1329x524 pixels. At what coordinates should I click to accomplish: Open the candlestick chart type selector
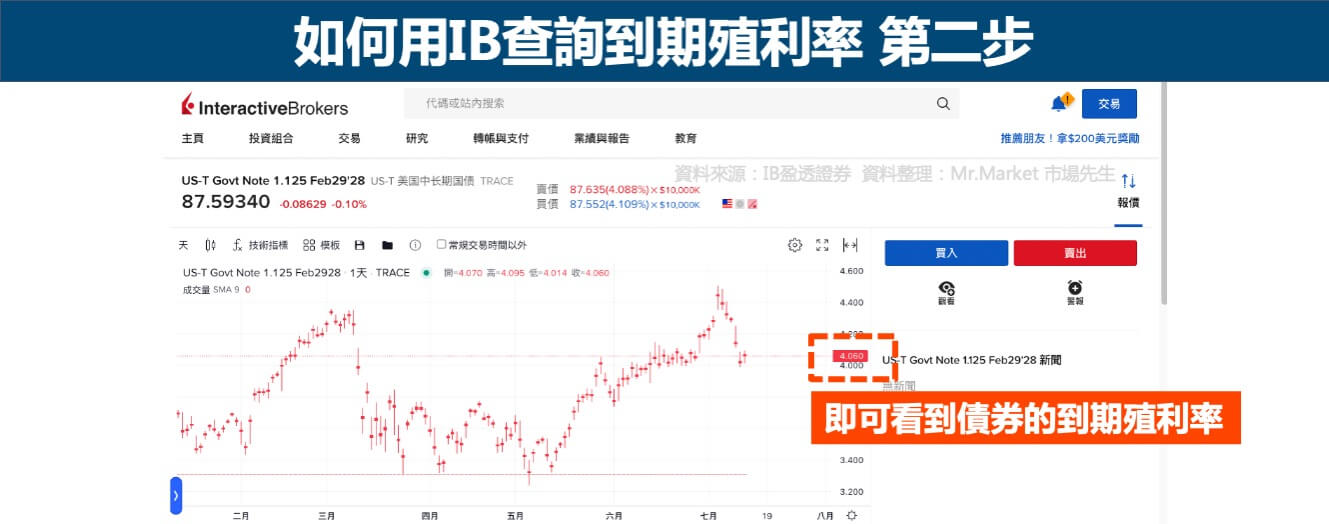click(x=210, y=245)
